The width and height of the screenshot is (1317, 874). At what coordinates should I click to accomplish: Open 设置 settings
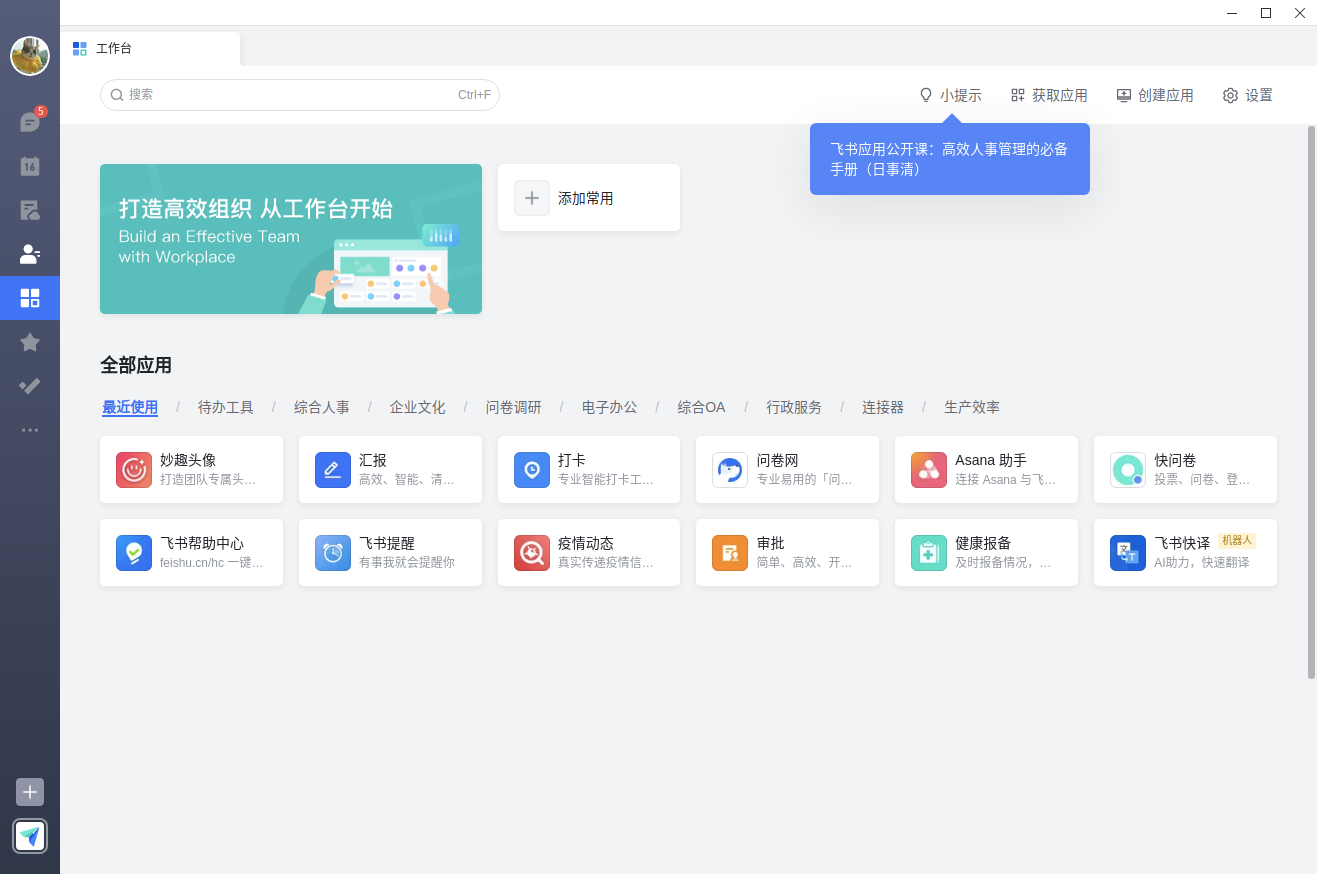[x=1248, y=95]
